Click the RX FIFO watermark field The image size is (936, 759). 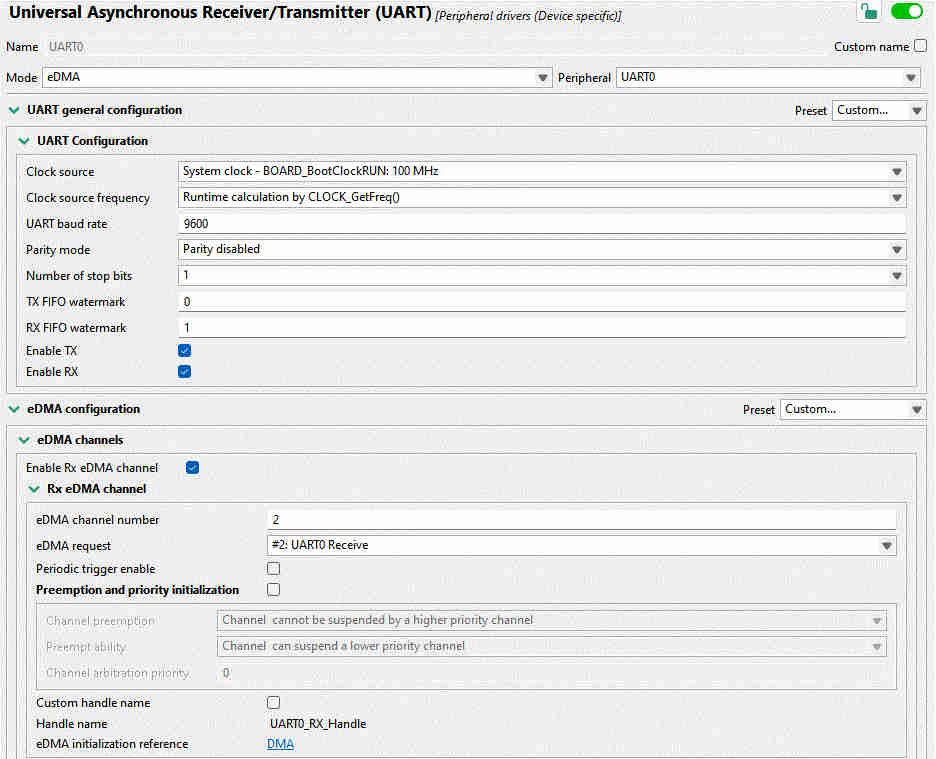[542, 327]
